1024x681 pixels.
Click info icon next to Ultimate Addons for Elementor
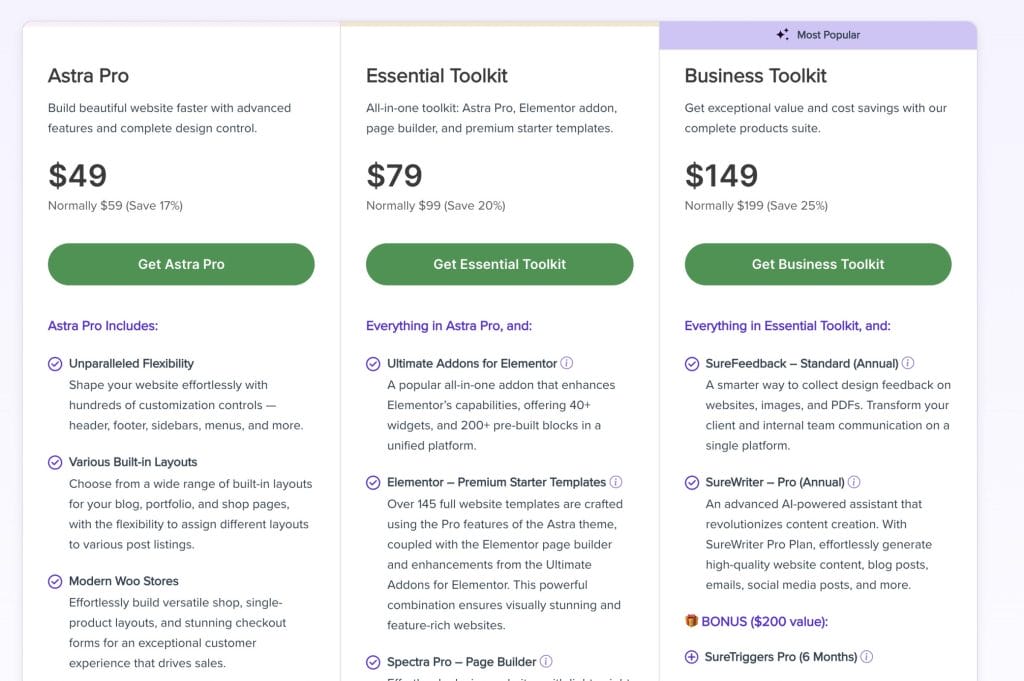click(567, 364)
